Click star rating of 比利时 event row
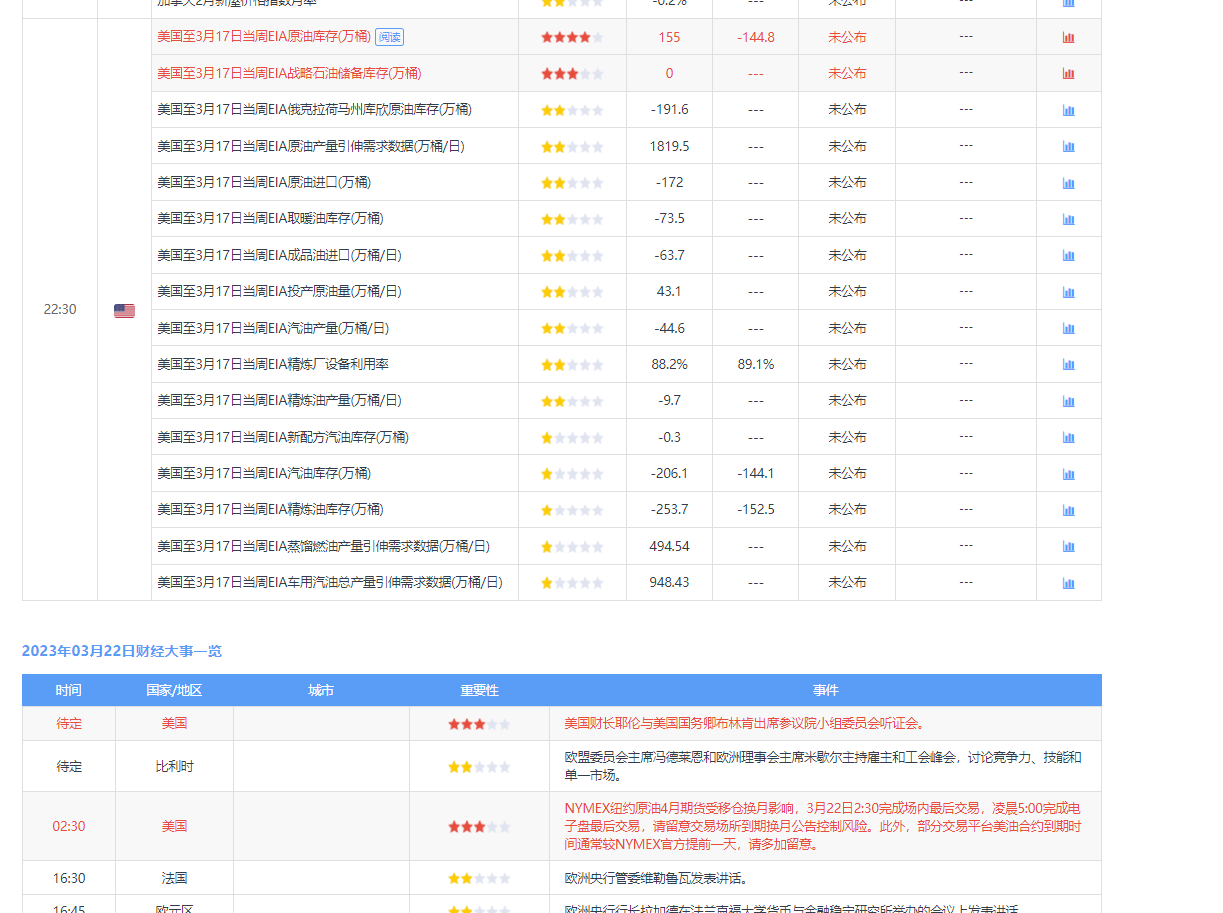The height and width of the screenshot is (913, 1223). click(479, 767)
